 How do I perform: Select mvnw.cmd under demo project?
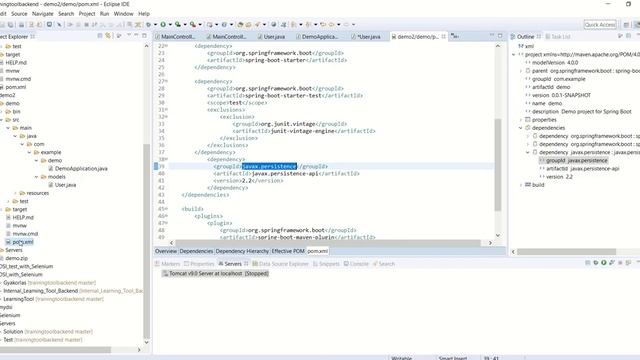tap(22, 234)
